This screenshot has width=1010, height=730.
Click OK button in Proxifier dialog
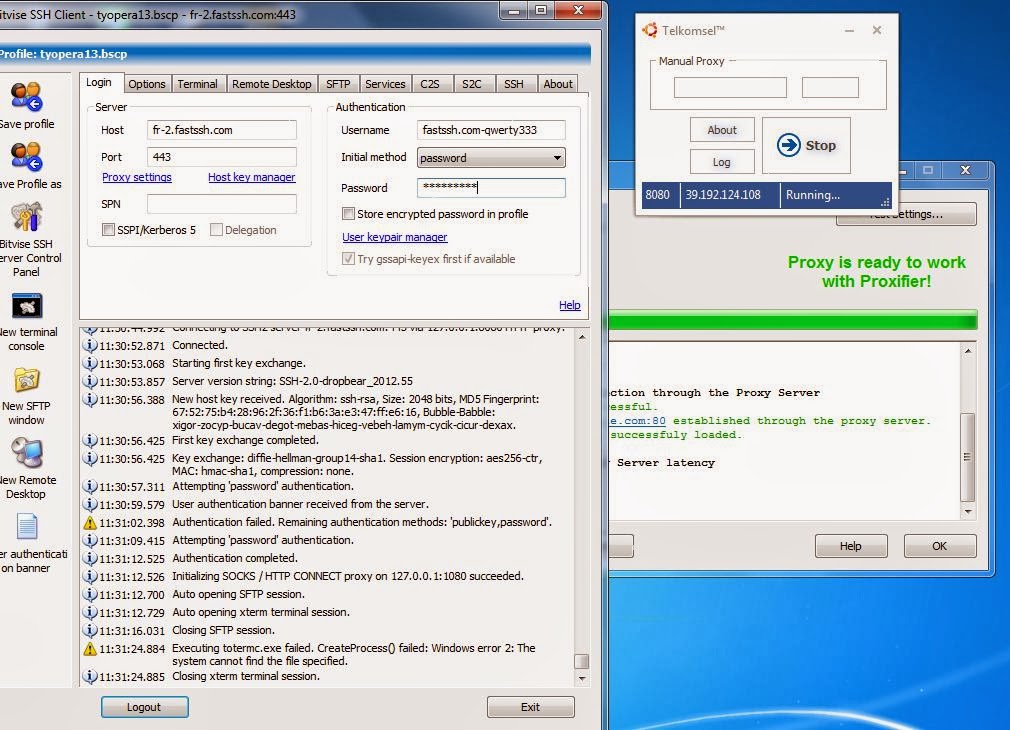tap(939, 546)
